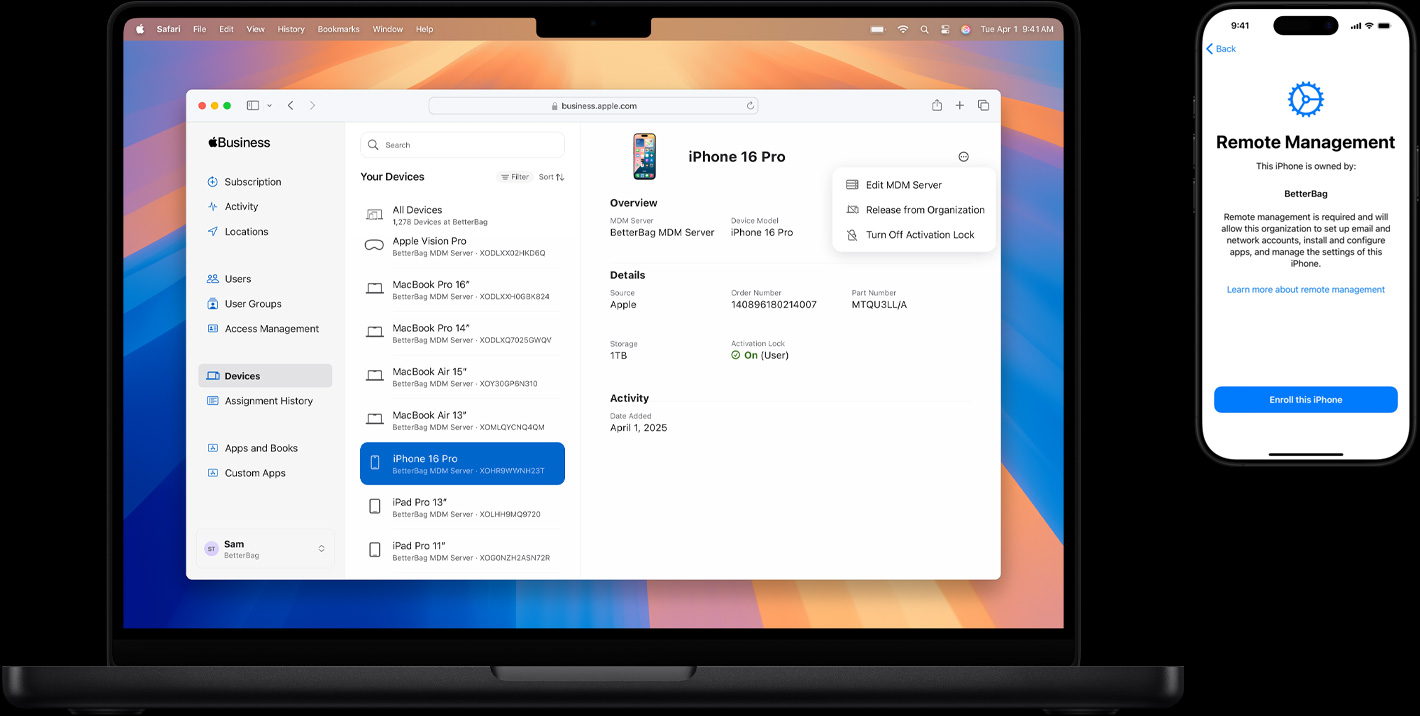The image size is (1420, 716).
Task: Click the Share icon in Safari toolbar
Action: coord(936,105)
